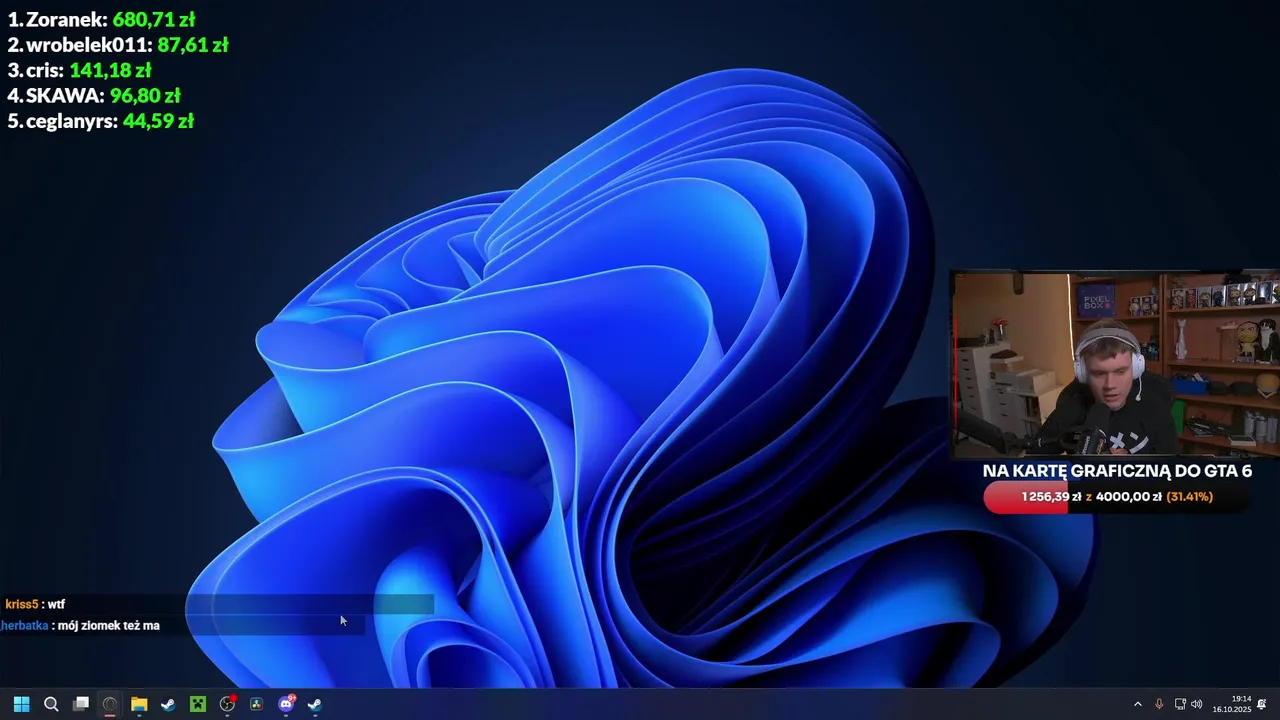Open OBS Studio from taskbar
The width and height of the screenshot is (1280, 720).
pyautogui.click(x=227, y=704)
